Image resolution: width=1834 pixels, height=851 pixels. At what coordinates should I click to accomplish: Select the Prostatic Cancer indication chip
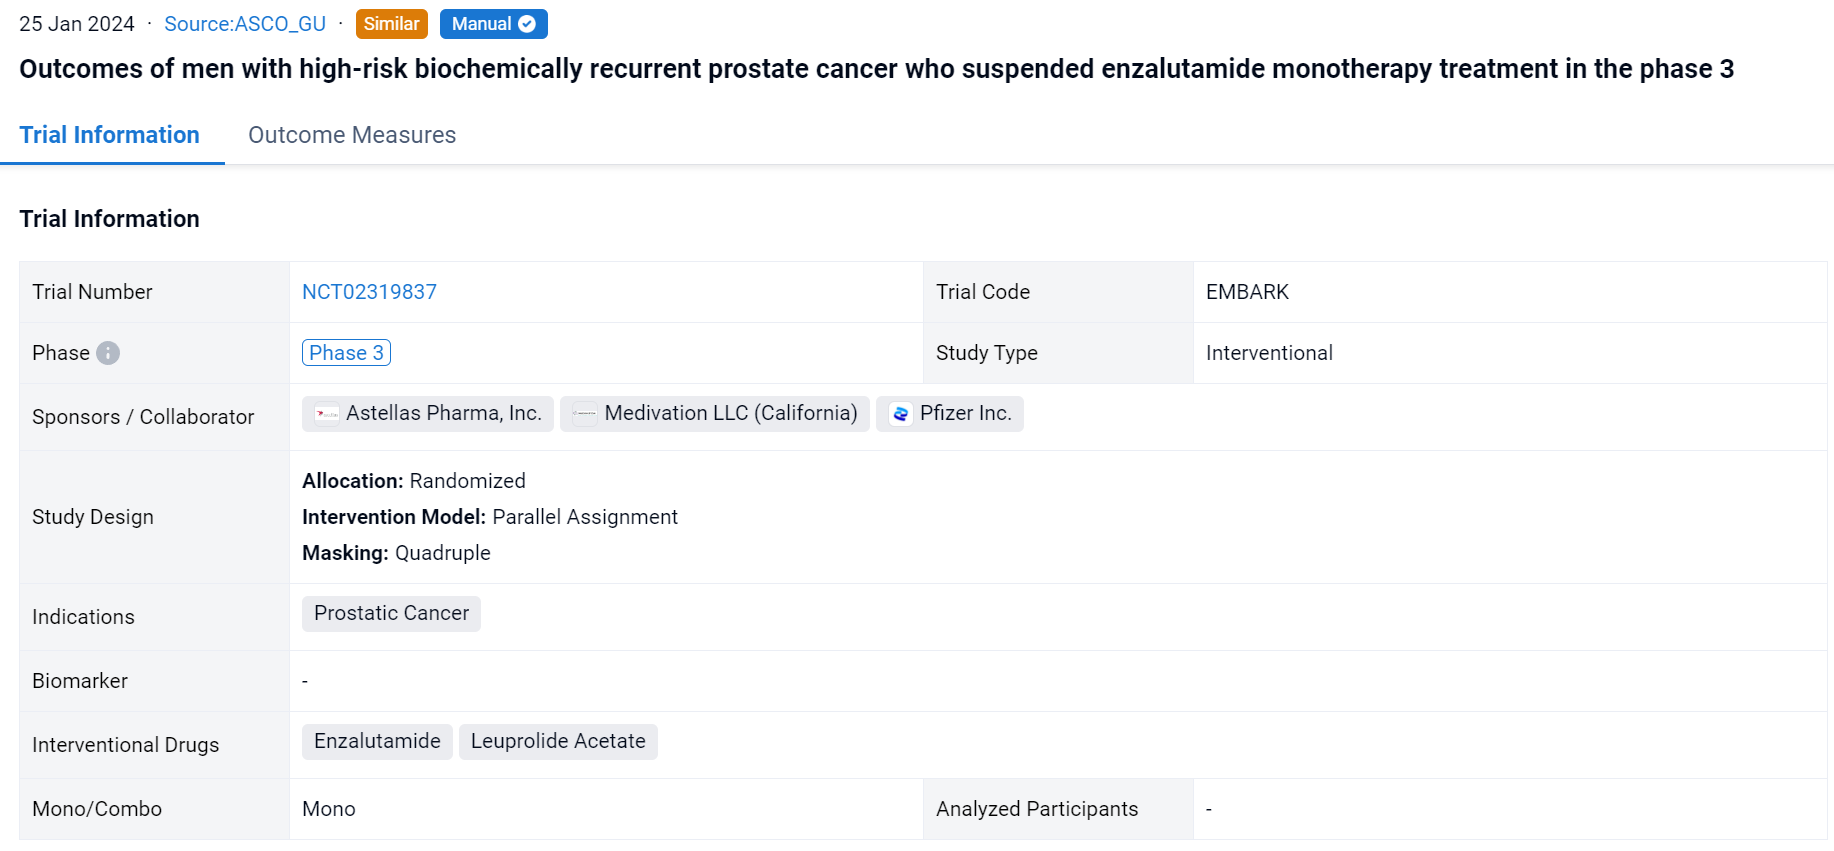click(391, 614)
